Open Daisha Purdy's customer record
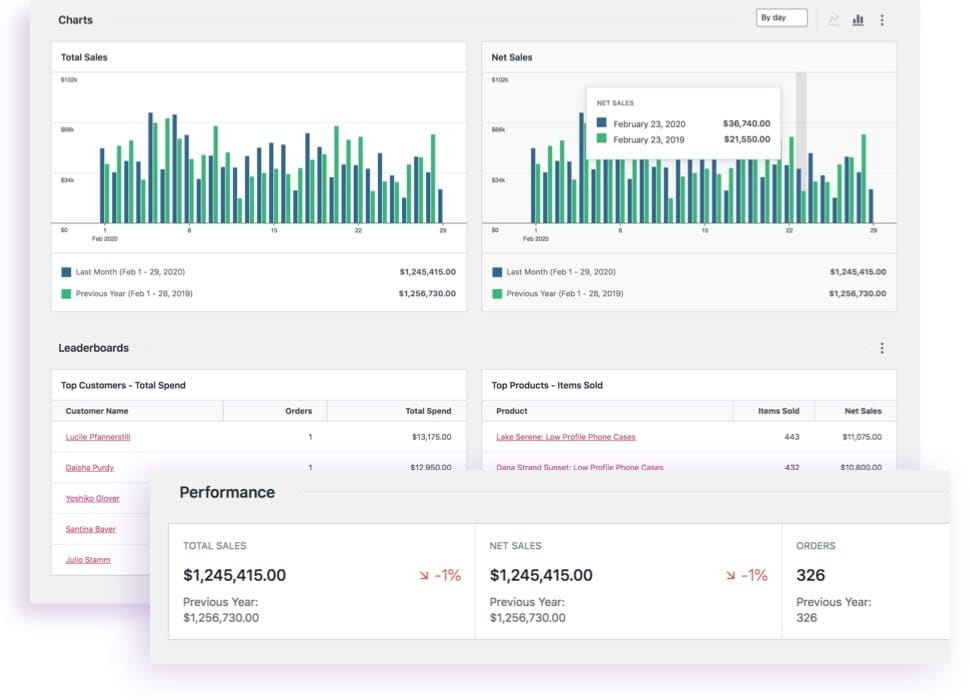The image size is (970, 700). click(x=91, y=467)
